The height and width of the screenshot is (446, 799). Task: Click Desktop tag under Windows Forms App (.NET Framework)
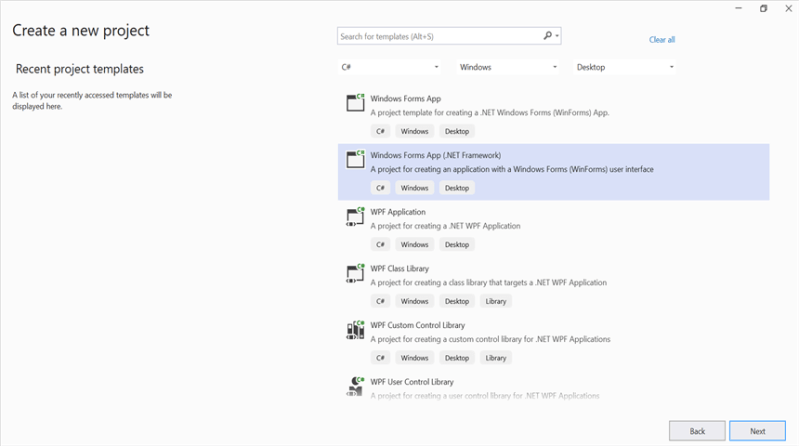click(x=457, y=188)
